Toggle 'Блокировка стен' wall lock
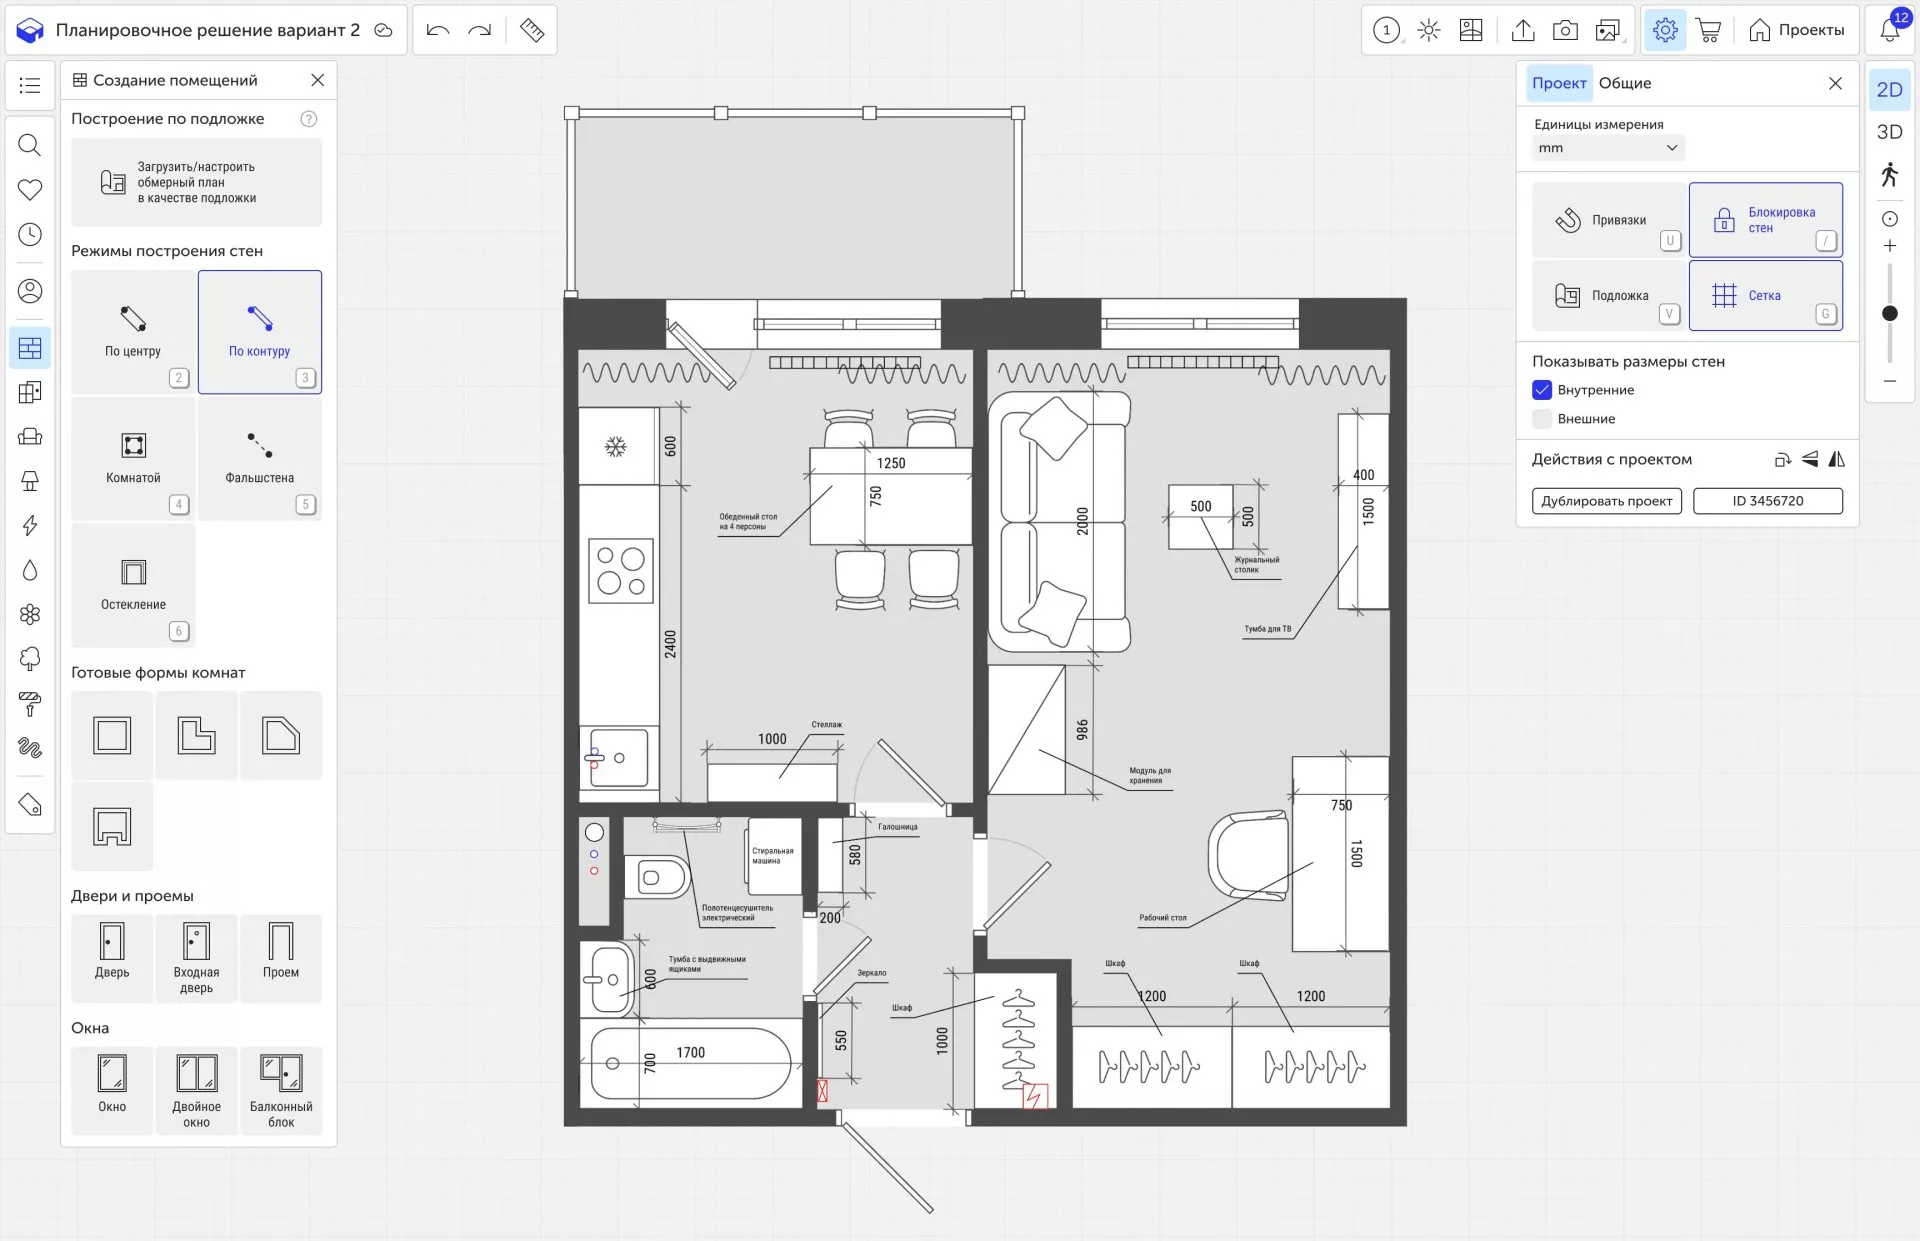Viewport: 1920px width, 1241px height. (1765, 220)
